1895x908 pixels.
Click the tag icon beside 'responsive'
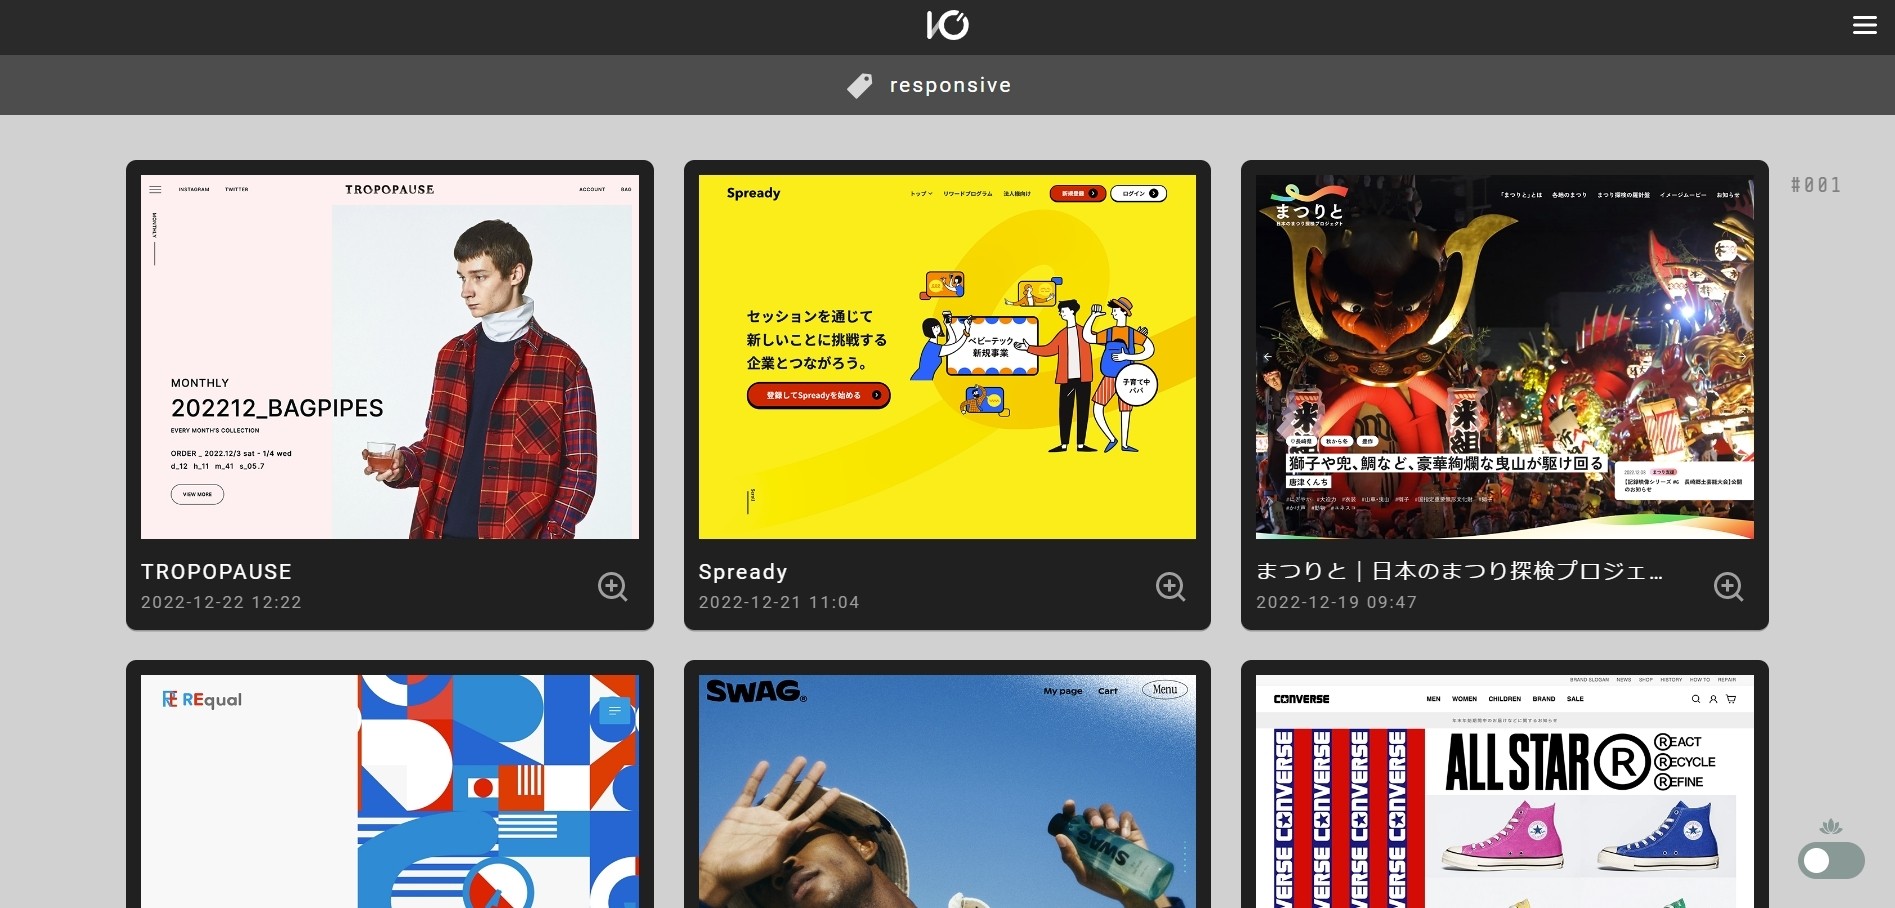[860, 86]
